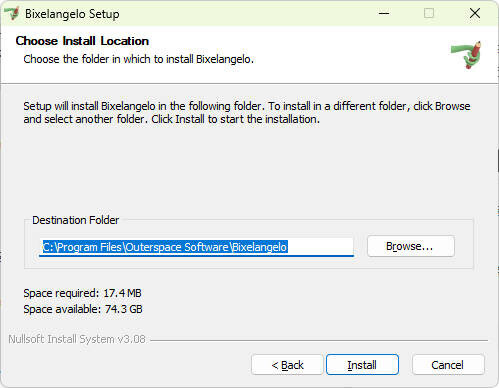The height and width of the screenshot is (388, 499).
Task: Click the 'Choose the folder in which' subtitle
Action: click(139, 59)
